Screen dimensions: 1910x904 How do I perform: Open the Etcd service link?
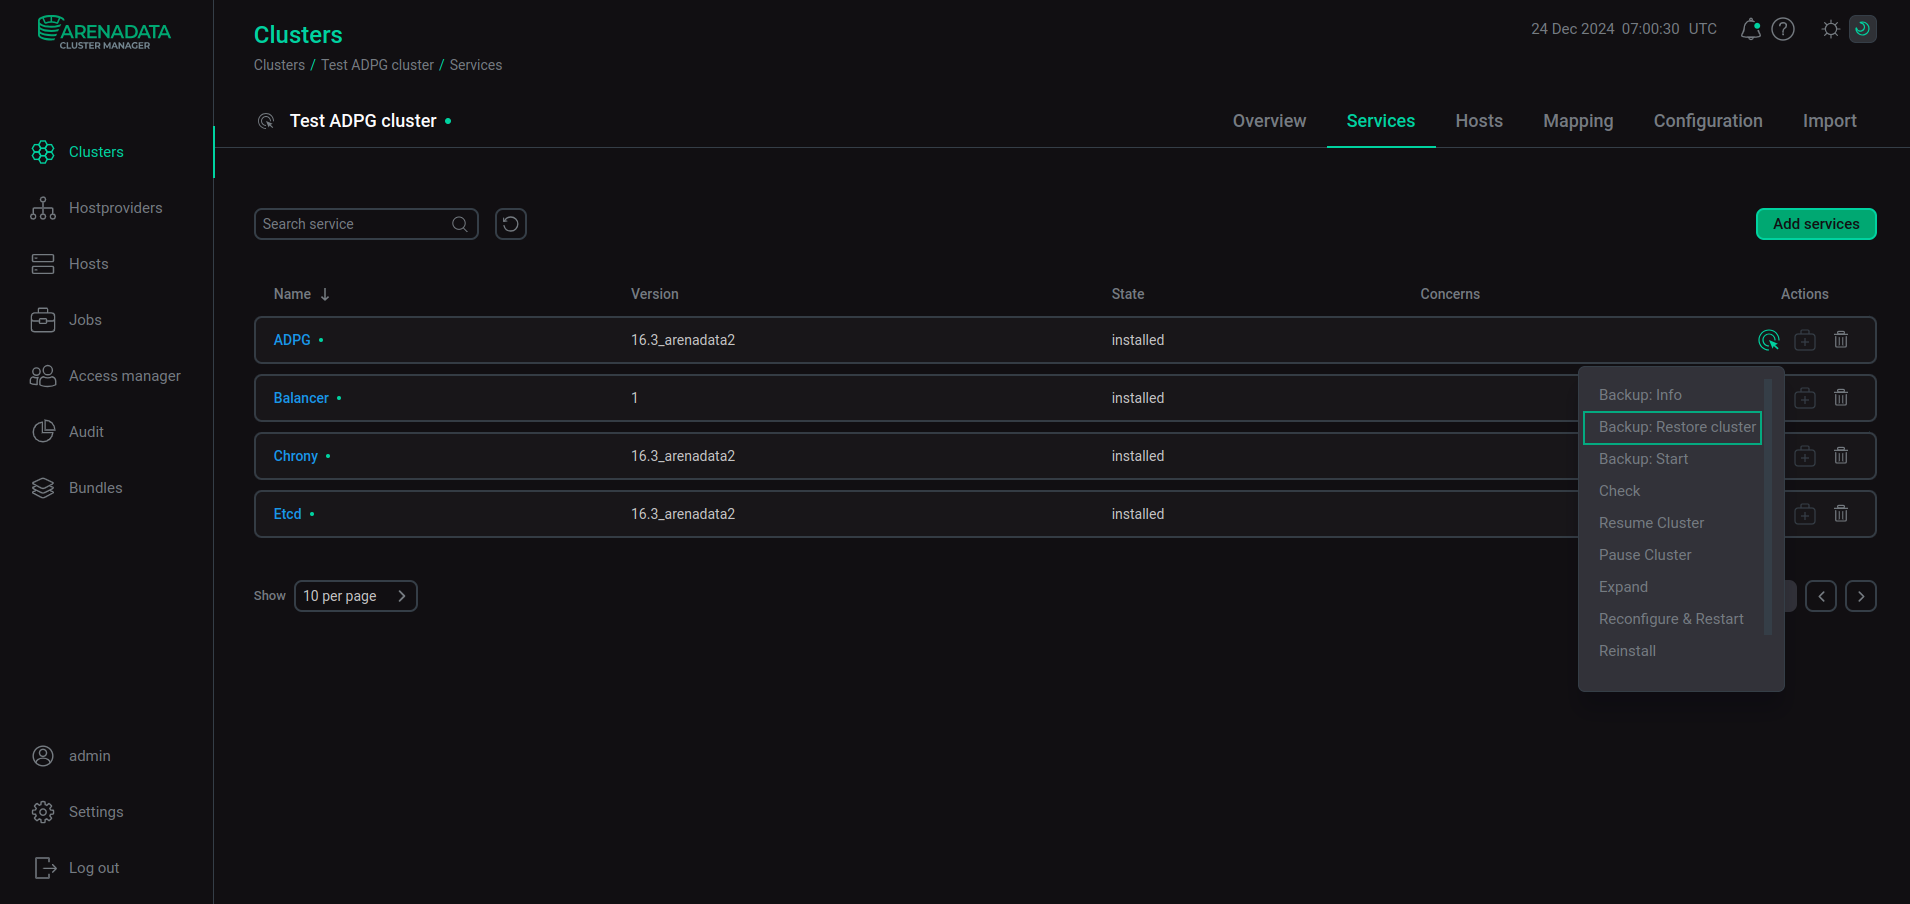pos(287,514)
